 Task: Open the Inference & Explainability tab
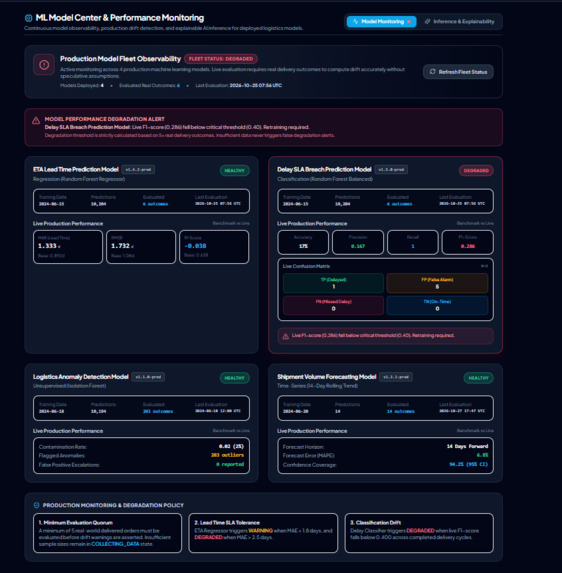(460, 22)
